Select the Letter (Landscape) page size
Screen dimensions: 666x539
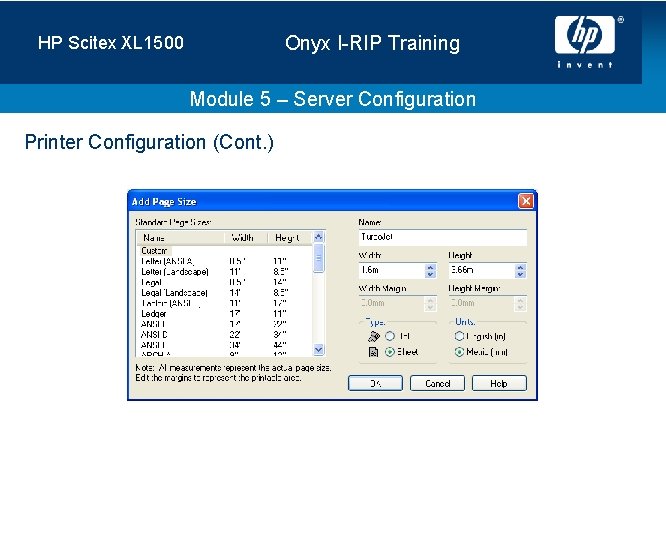point(225,271)
